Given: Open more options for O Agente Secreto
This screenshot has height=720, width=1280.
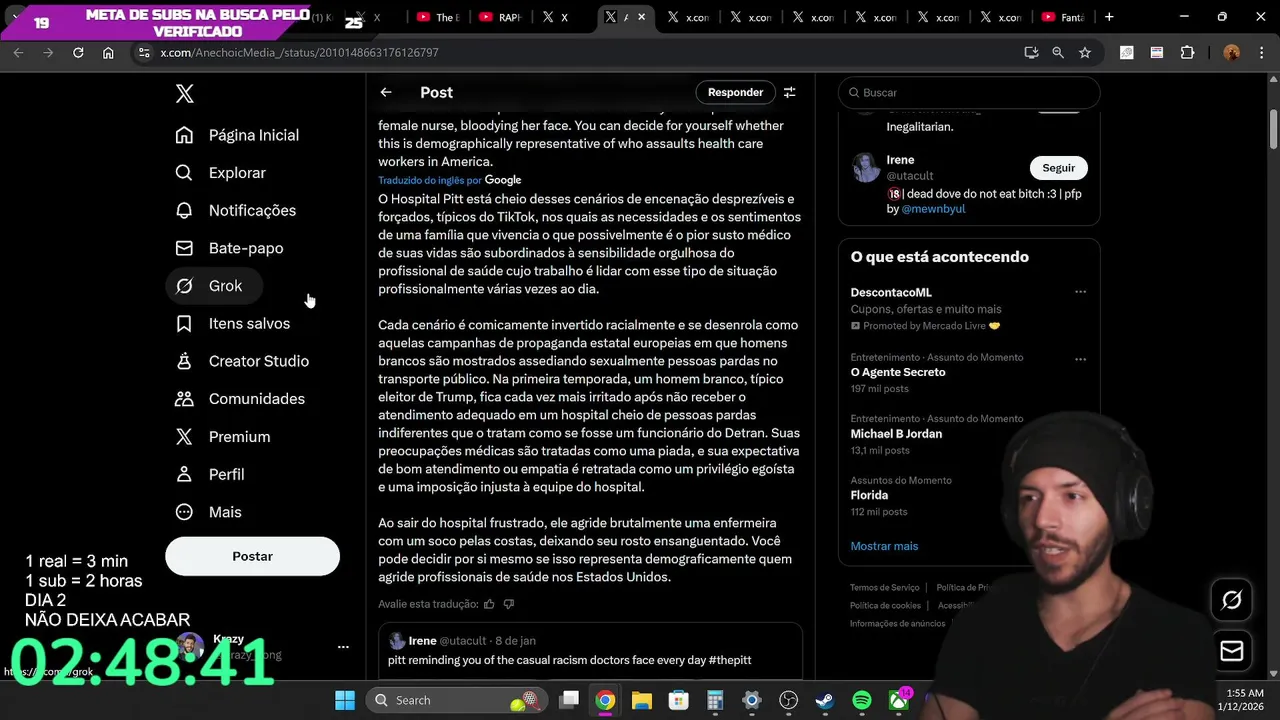Looking at the screenshot, I should pos(1080,358).
